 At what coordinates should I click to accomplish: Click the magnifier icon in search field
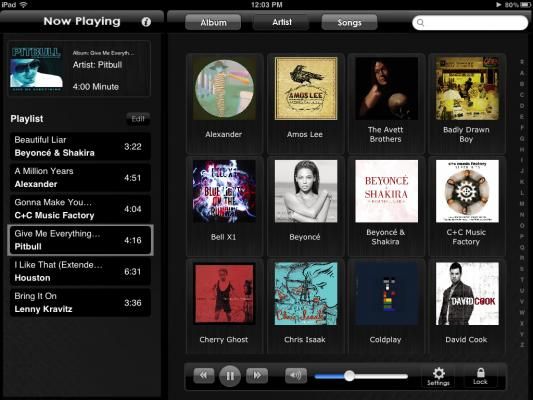420,23
